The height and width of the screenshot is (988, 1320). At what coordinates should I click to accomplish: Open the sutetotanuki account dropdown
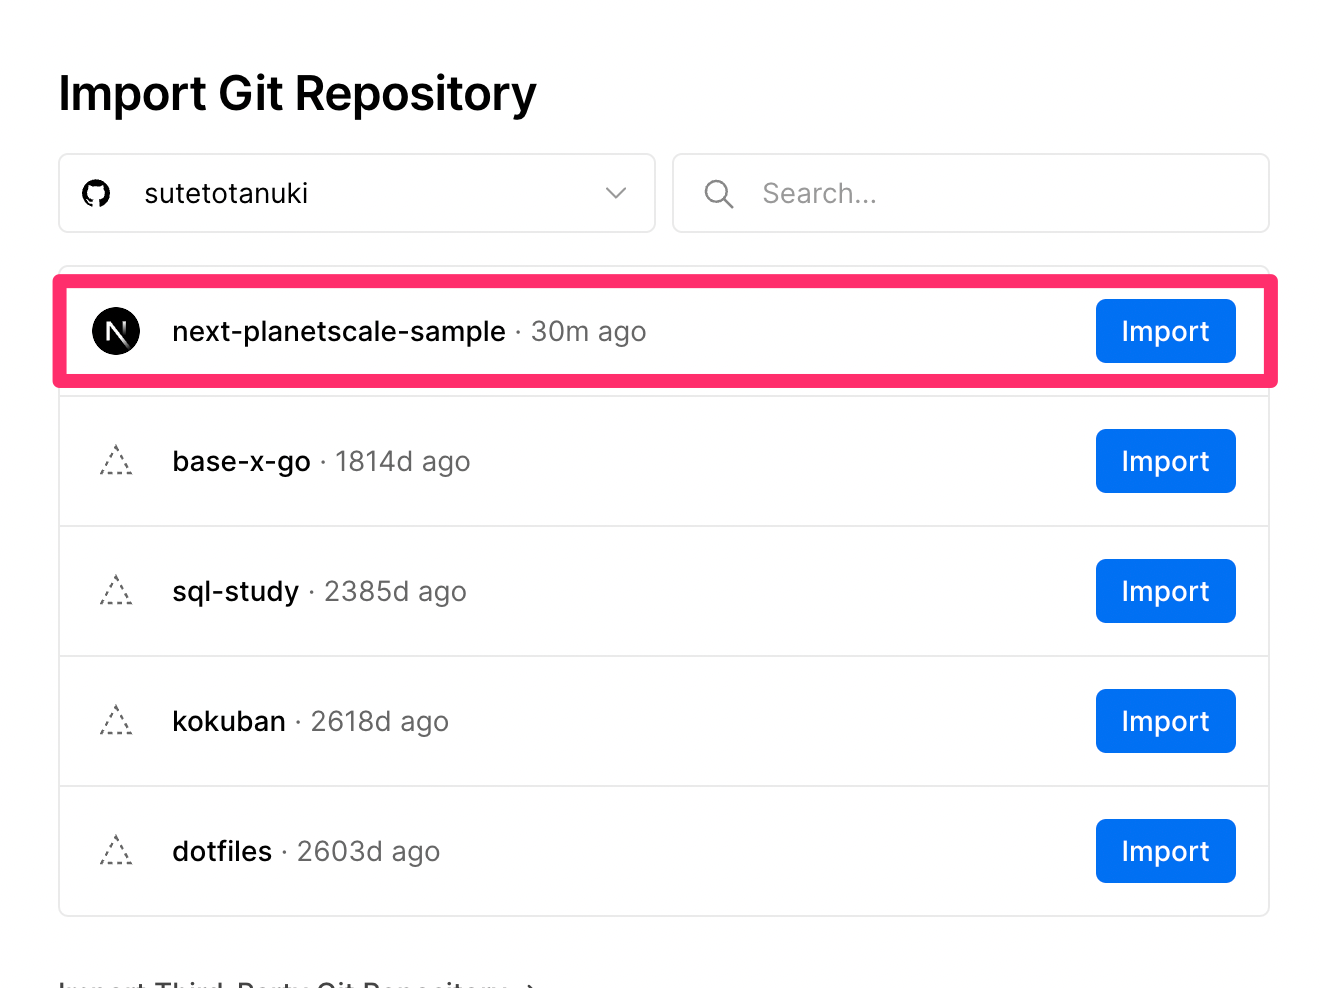[x=356, y=193]
